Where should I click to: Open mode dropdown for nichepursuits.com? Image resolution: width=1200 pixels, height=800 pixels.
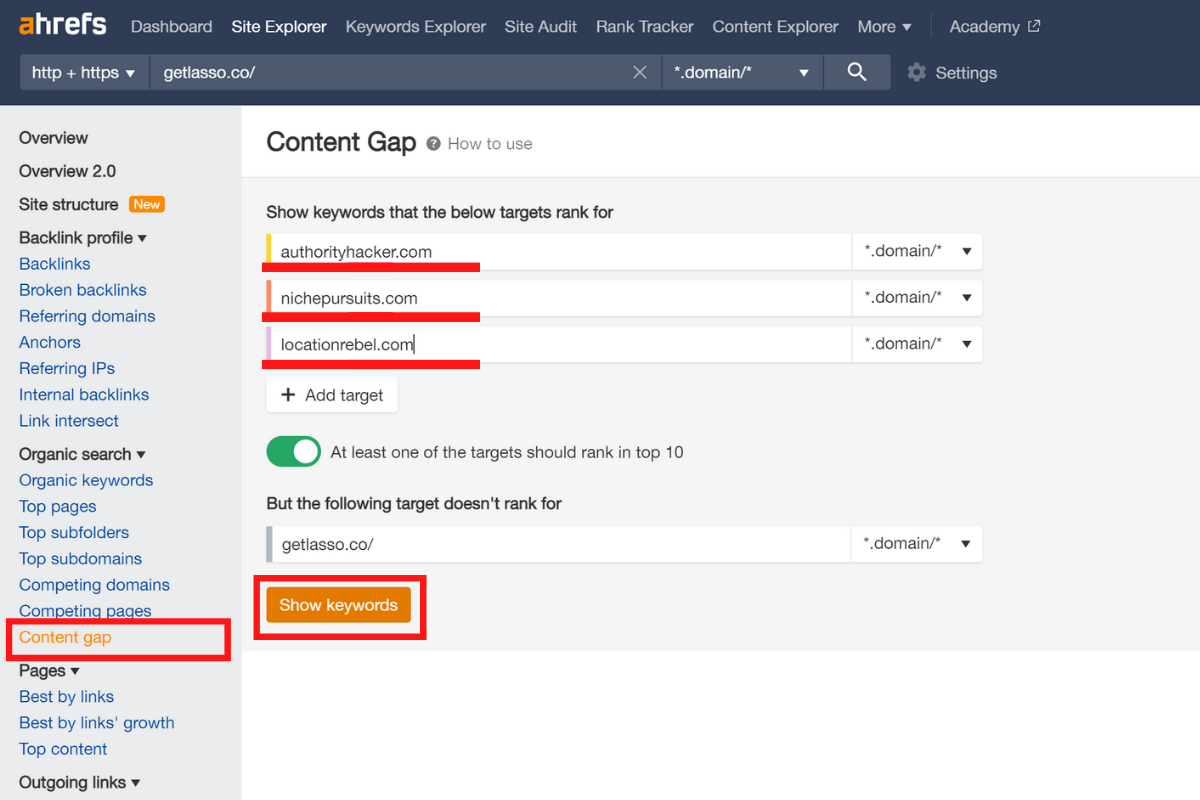tap(917, 297)
